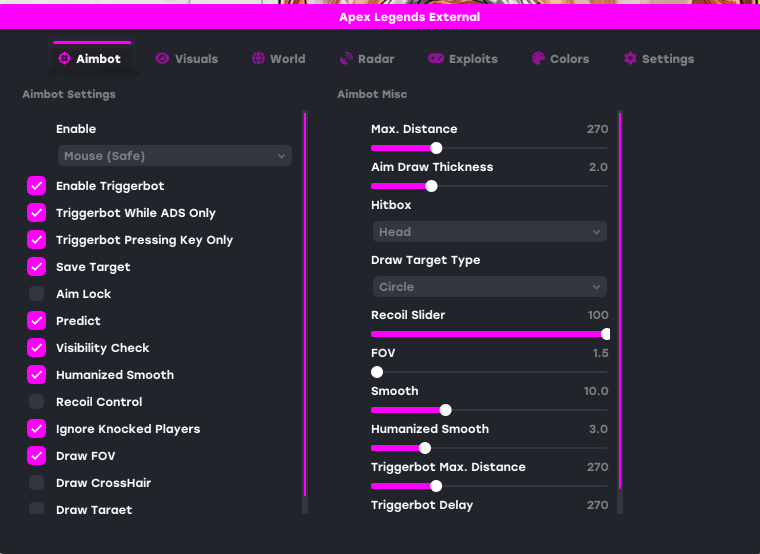The width and height of the screenshot is (760, 554).
Task: Click the Aimbot Settings panel scrollbar
Action: (305, 304)
